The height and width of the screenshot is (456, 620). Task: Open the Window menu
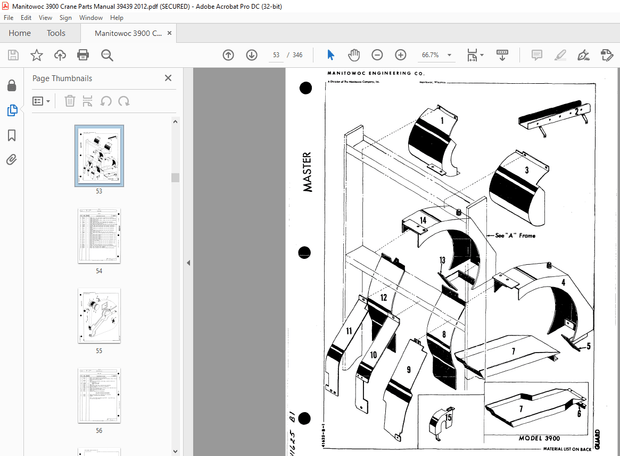tap(90, 18)
